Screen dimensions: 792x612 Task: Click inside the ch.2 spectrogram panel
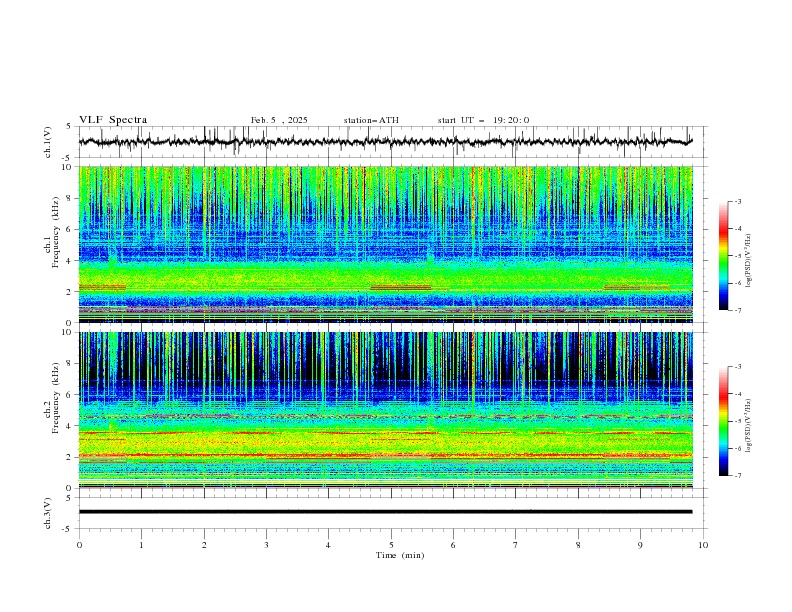point(385,410)
